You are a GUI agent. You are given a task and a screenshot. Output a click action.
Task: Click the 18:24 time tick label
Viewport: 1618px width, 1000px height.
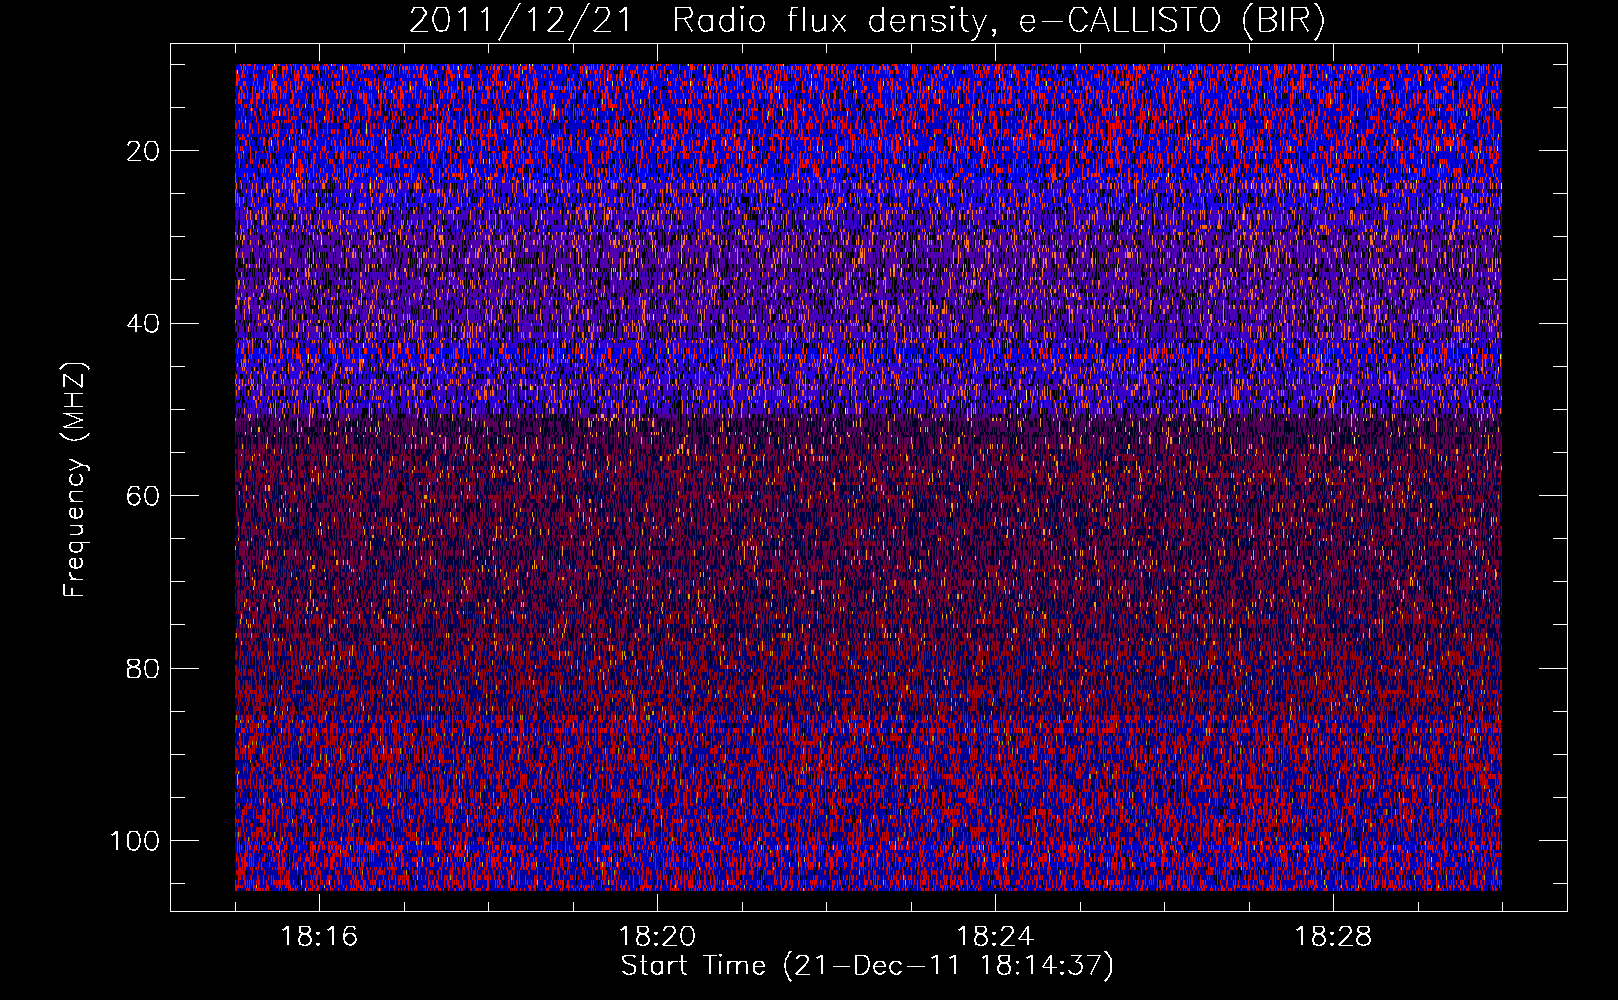click(995, 937)
